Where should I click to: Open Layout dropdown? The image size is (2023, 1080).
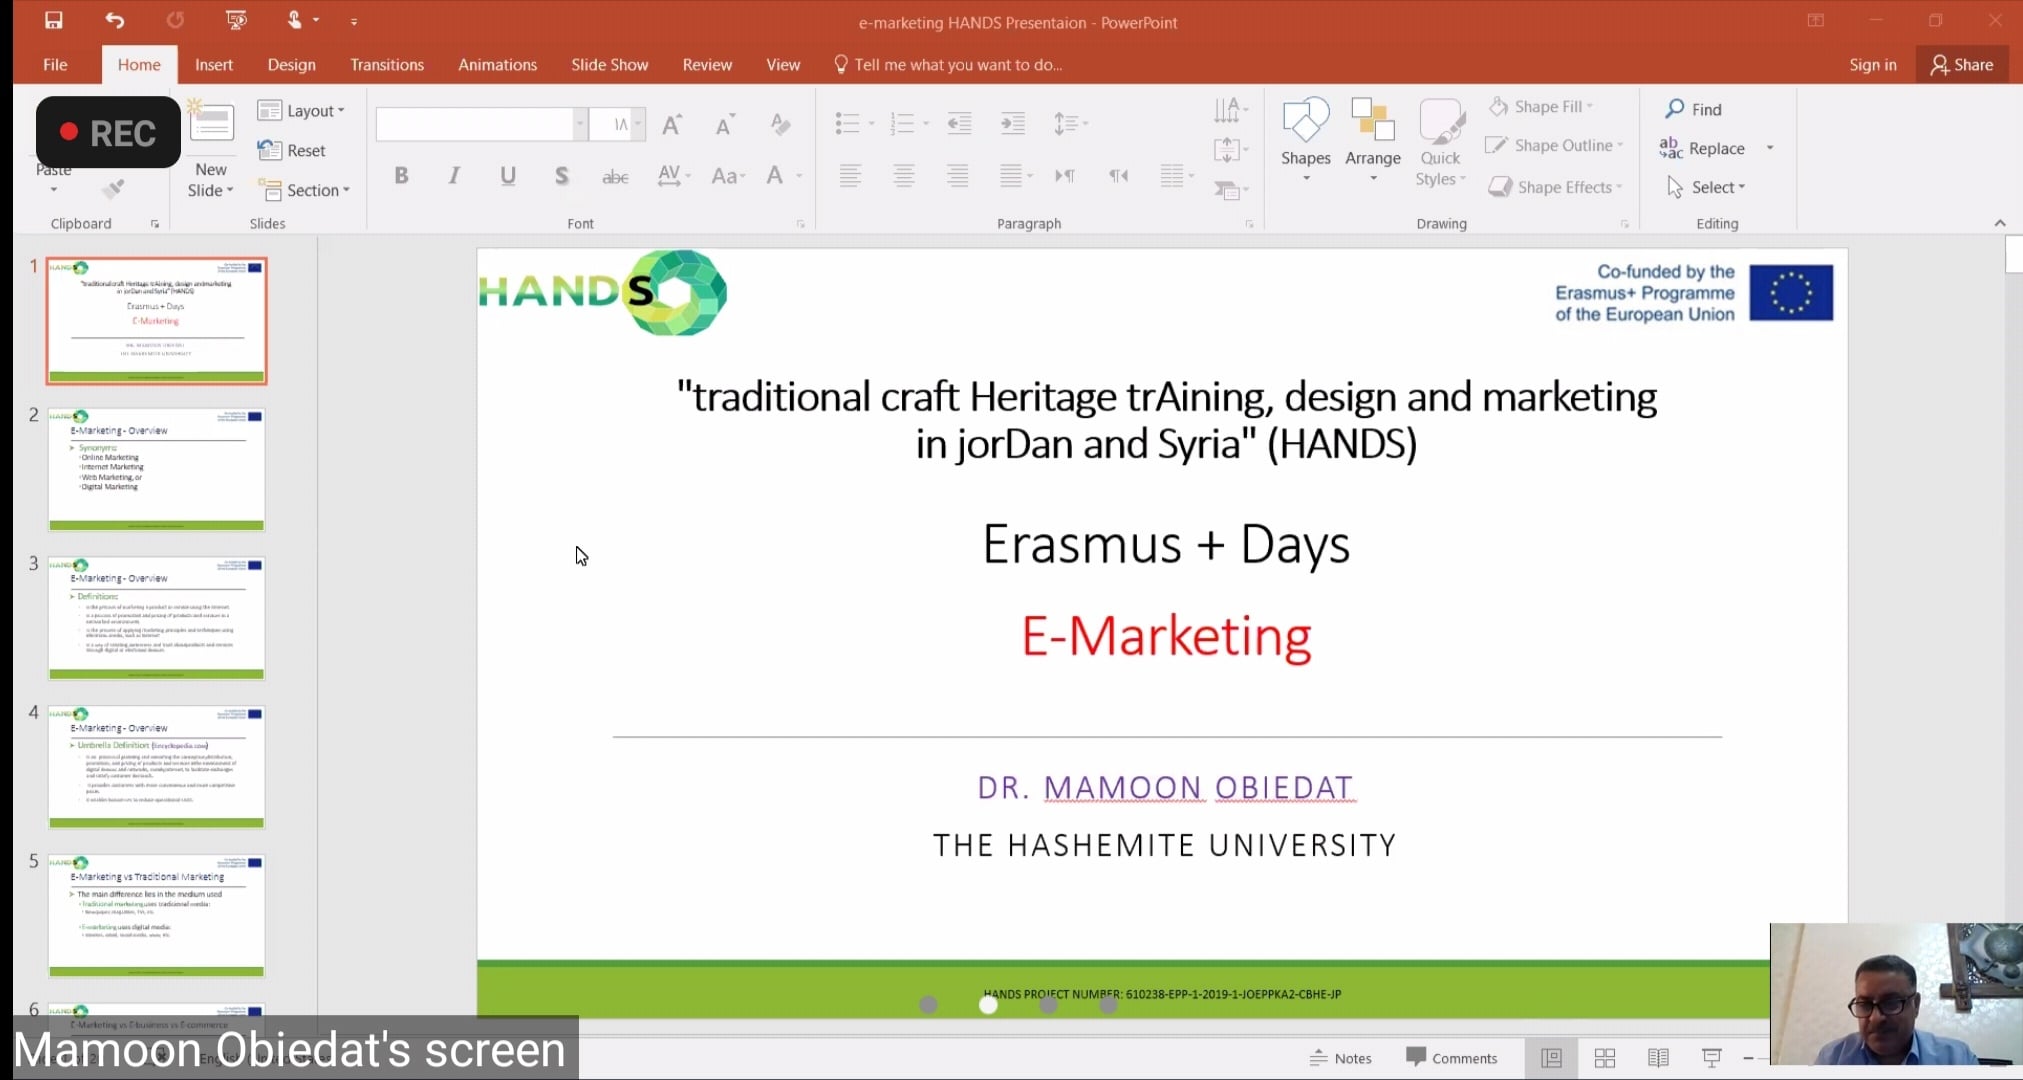coord(301,111)
